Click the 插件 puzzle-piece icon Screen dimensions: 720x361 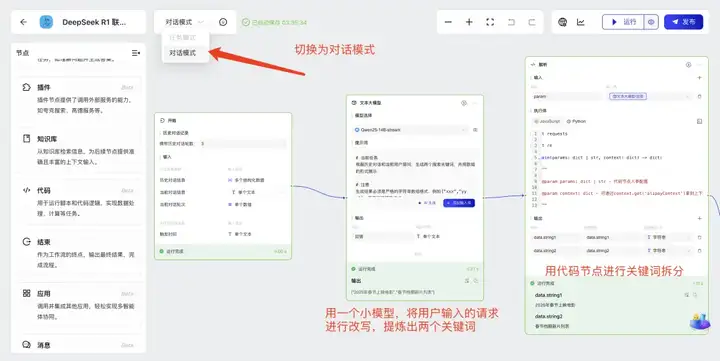click(x=27, y=87)
